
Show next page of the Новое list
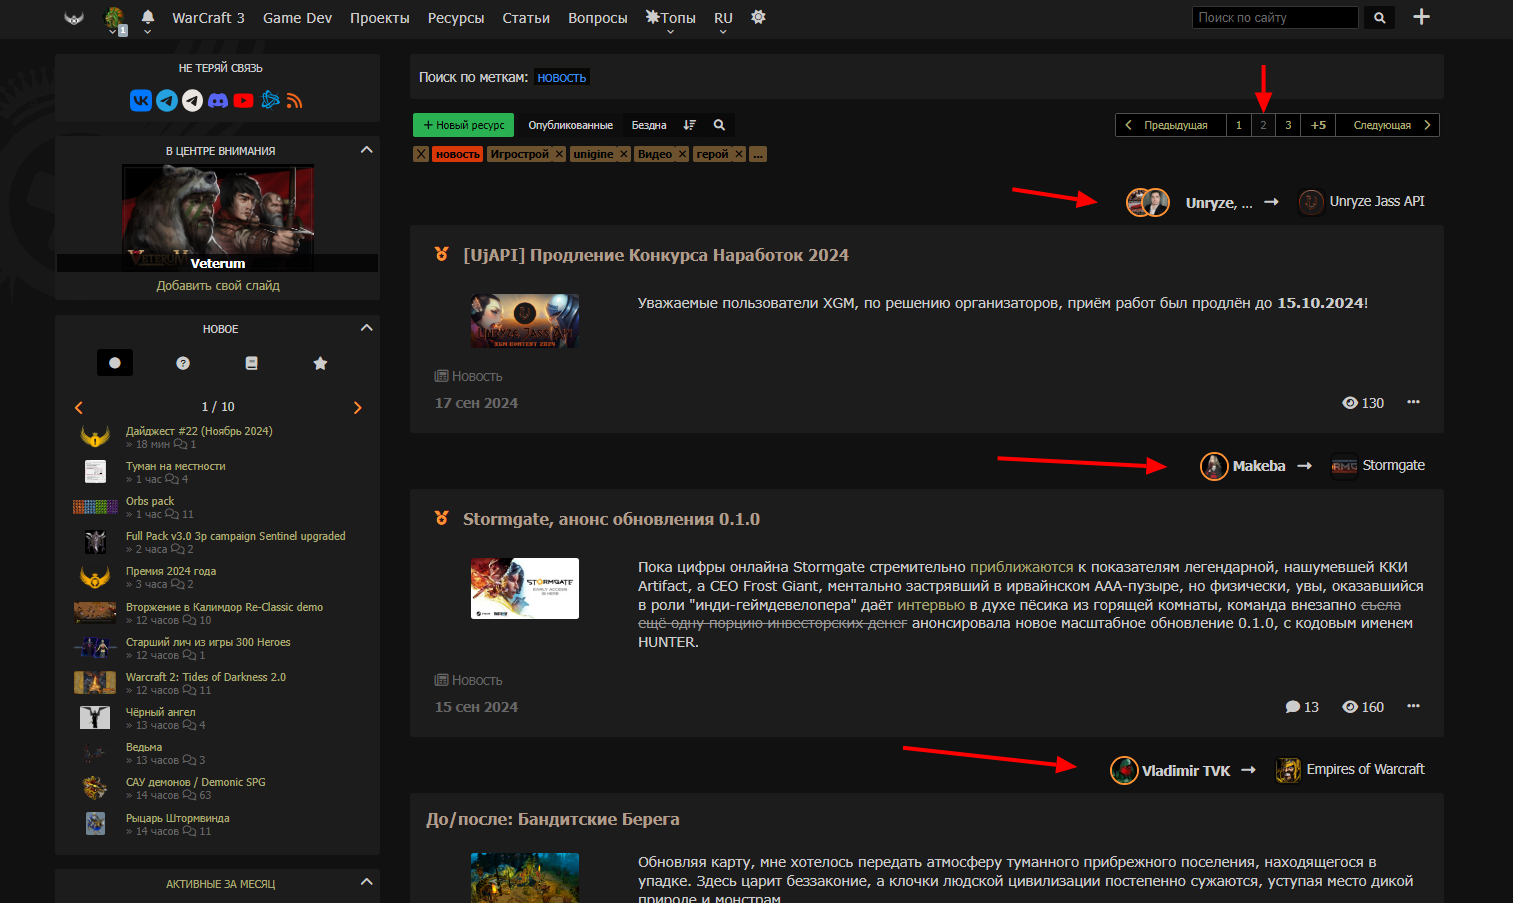click(358, 407)
